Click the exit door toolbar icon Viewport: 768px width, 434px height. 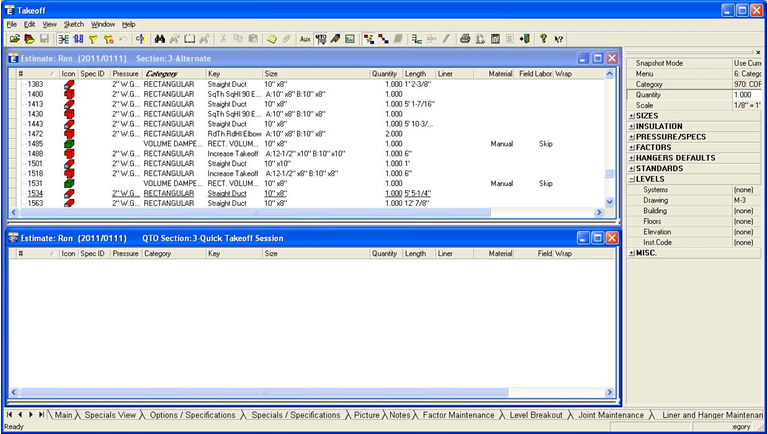525,39
